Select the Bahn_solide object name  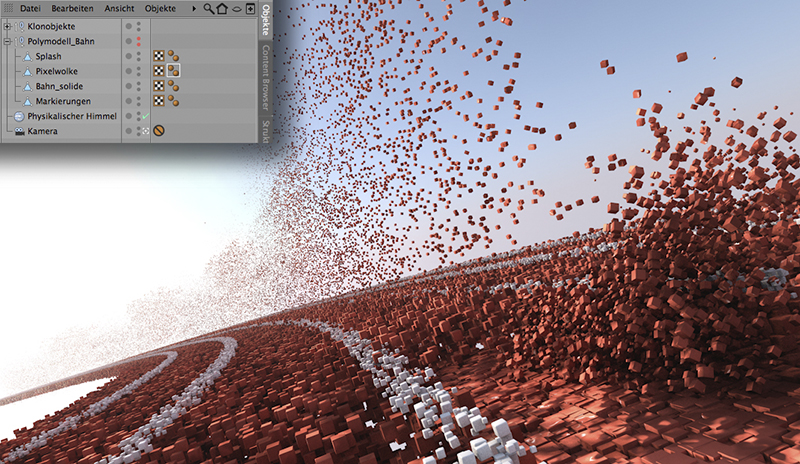point(59,86)
